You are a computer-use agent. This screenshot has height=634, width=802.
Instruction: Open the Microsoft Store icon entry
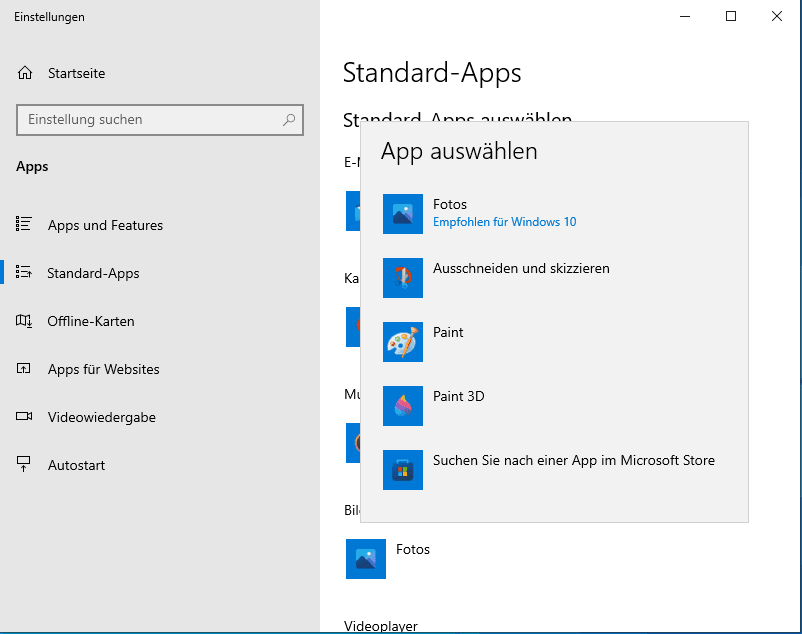pos(403,470)
